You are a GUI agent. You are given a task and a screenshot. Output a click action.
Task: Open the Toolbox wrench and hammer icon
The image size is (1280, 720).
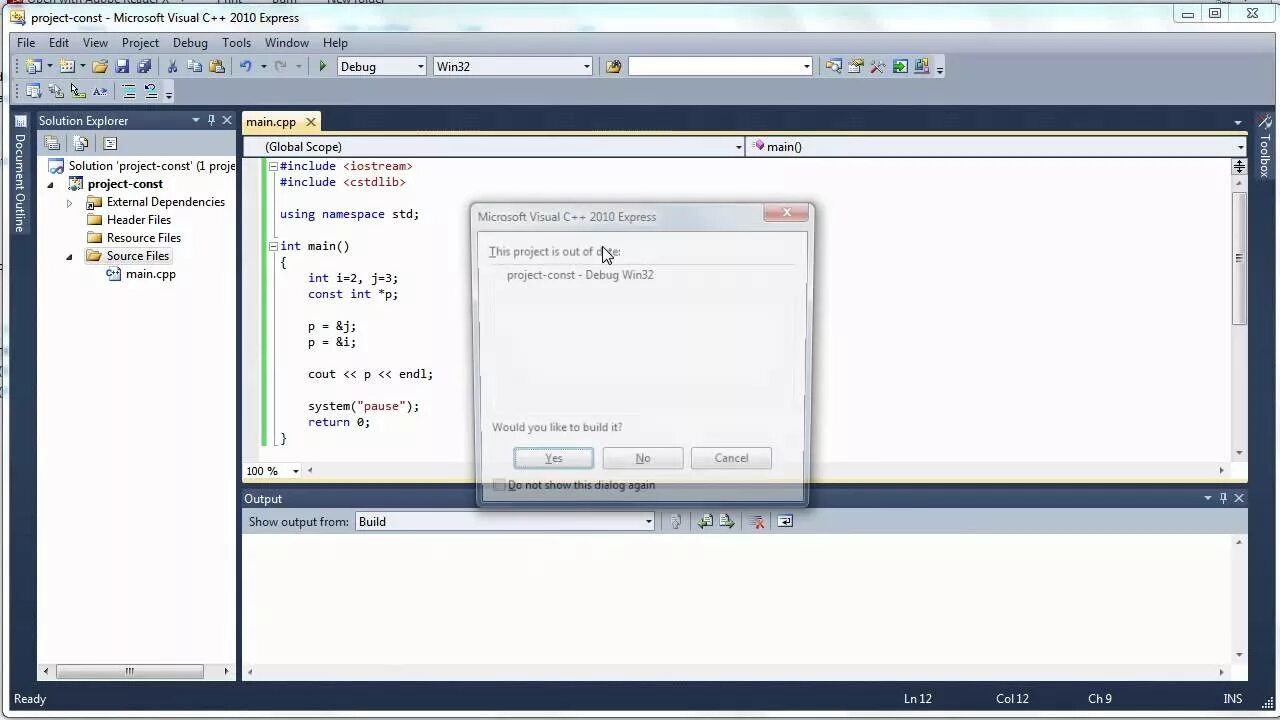878,66
